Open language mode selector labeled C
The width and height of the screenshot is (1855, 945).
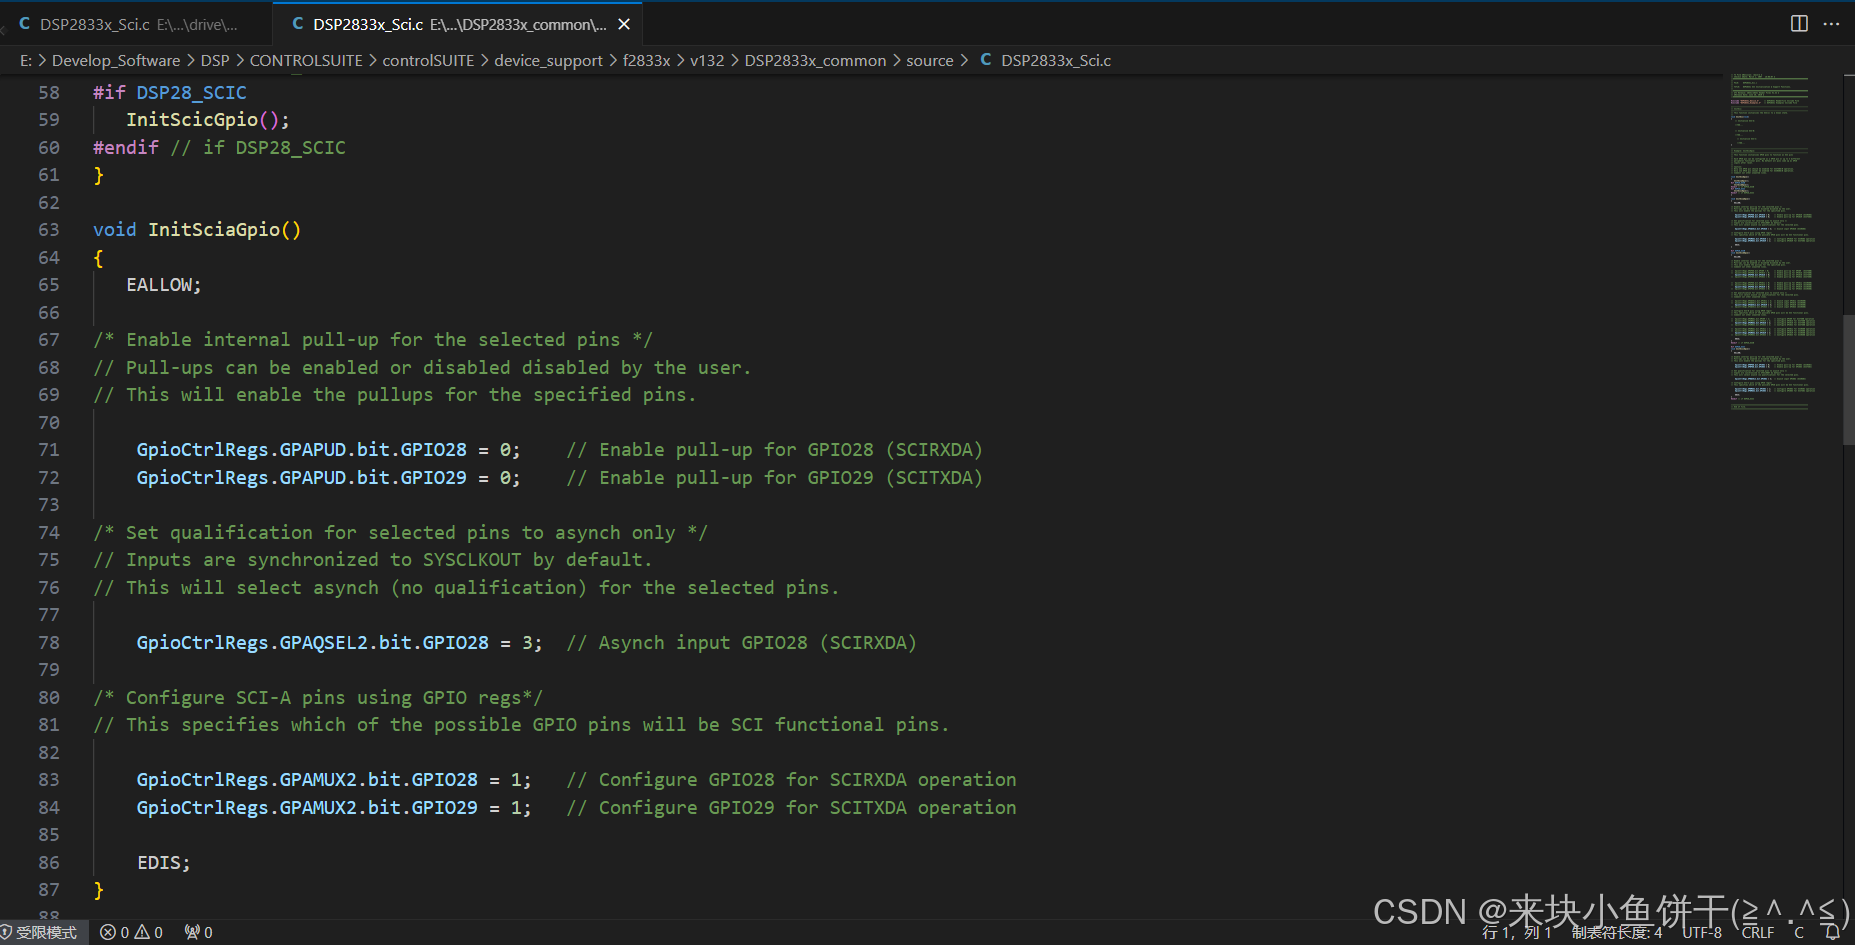point(1799,931)
